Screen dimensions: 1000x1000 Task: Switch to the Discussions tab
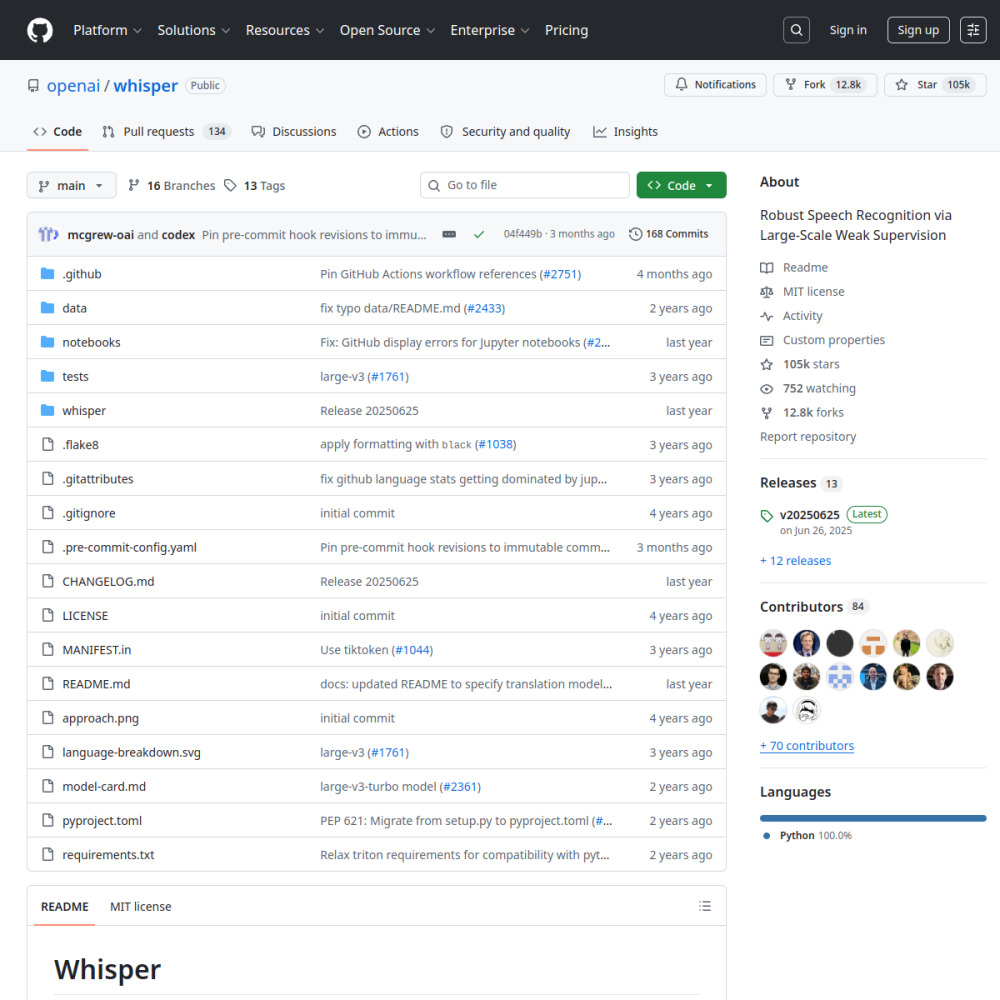click(294, 131)
